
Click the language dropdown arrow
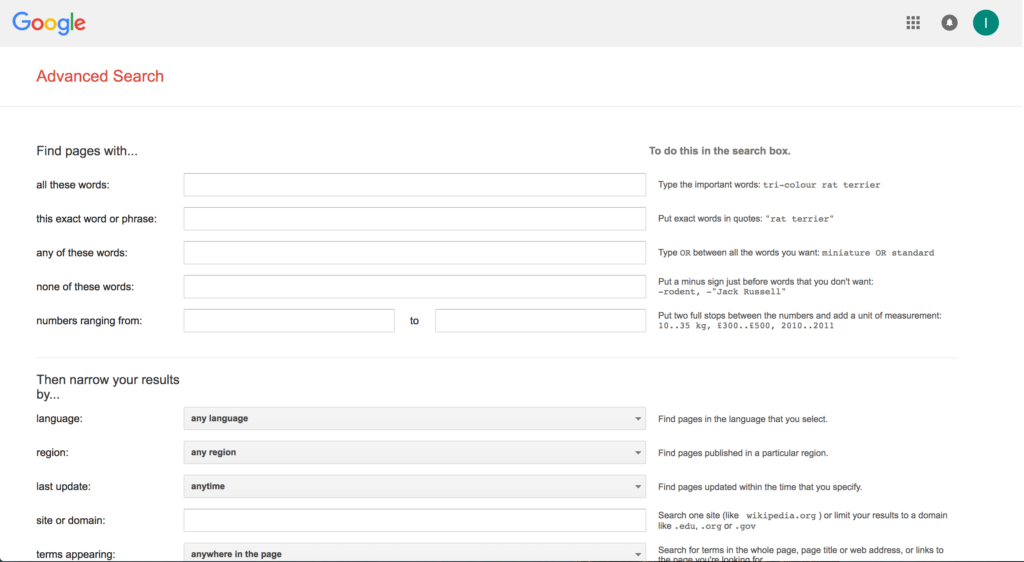tap(638, 419)
